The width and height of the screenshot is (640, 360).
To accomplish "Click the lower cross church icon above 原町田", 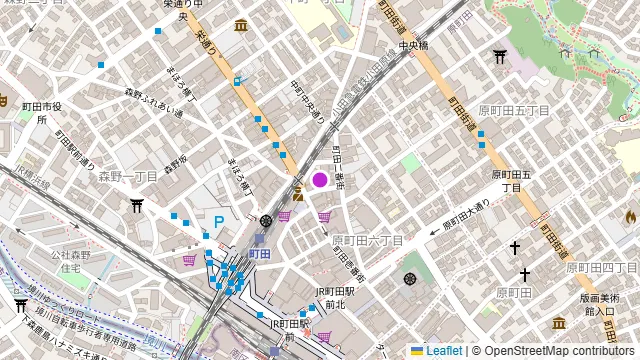I will pyautogui.click(x=525, y=275).
